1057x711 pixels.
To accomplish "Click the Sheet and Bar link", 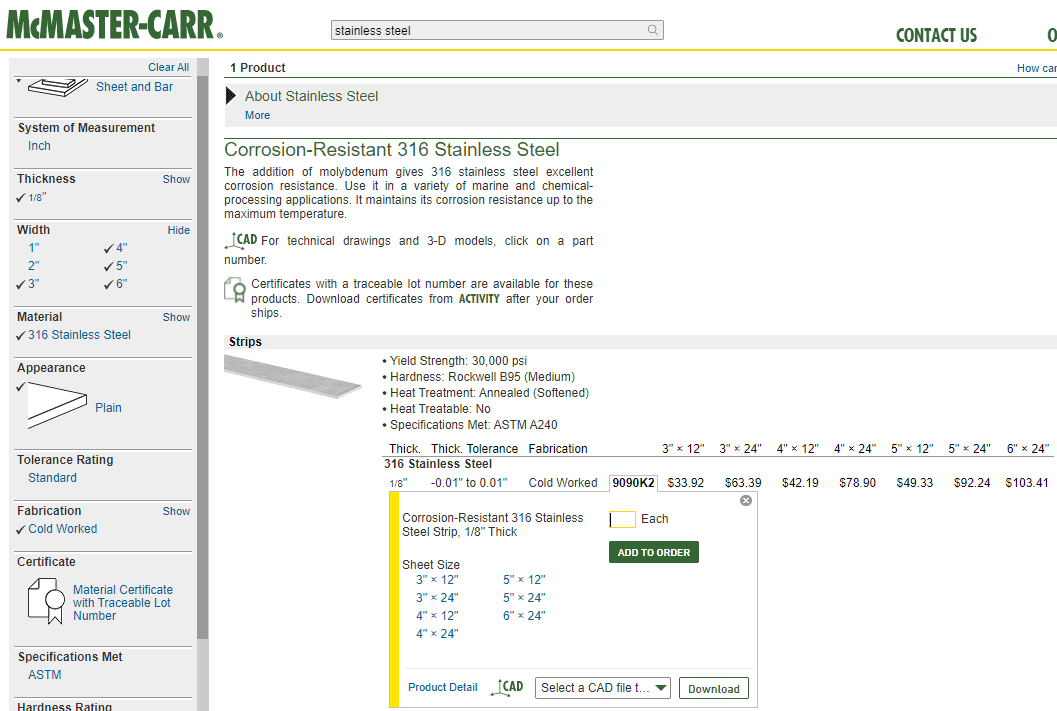I will [x=134, y=87].
